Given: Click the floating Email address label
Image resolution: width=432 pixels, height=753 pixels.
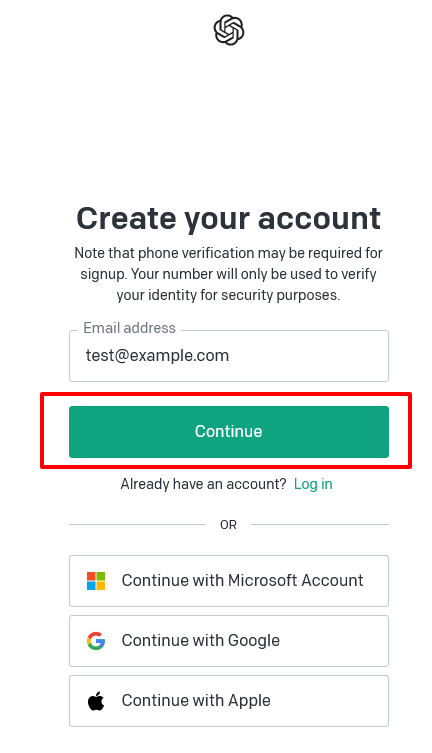Looking at the screenshot, I should pyautogui.click(x=130, y=328).
